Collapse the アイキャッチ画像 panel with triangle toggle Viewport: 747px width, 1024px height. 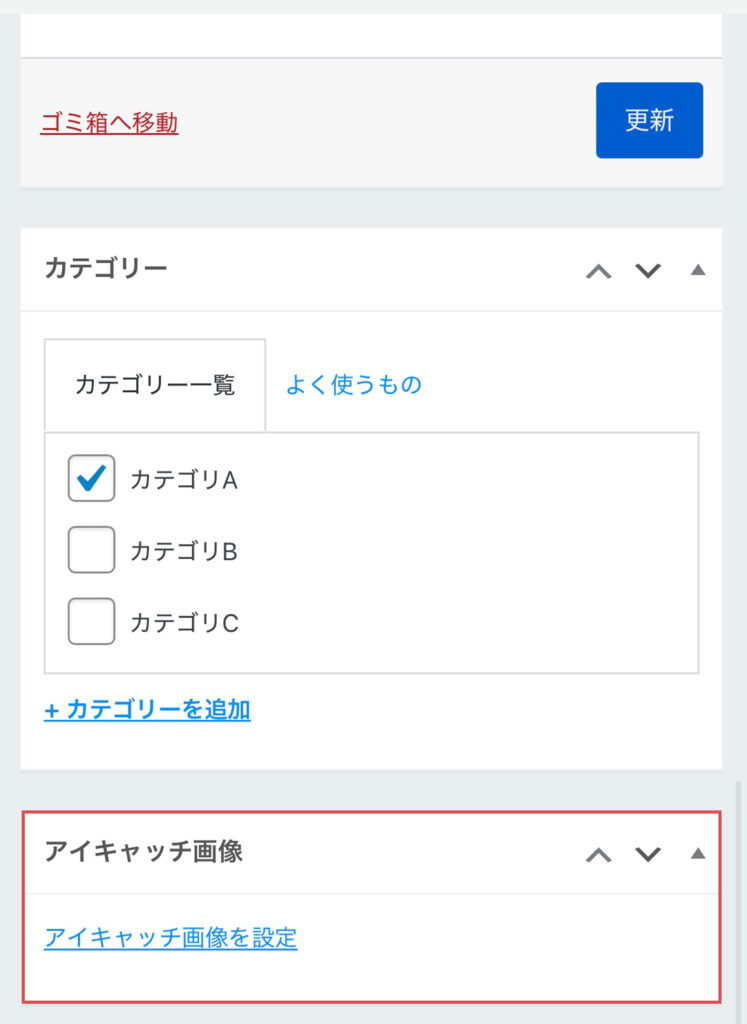pos(698,853)
